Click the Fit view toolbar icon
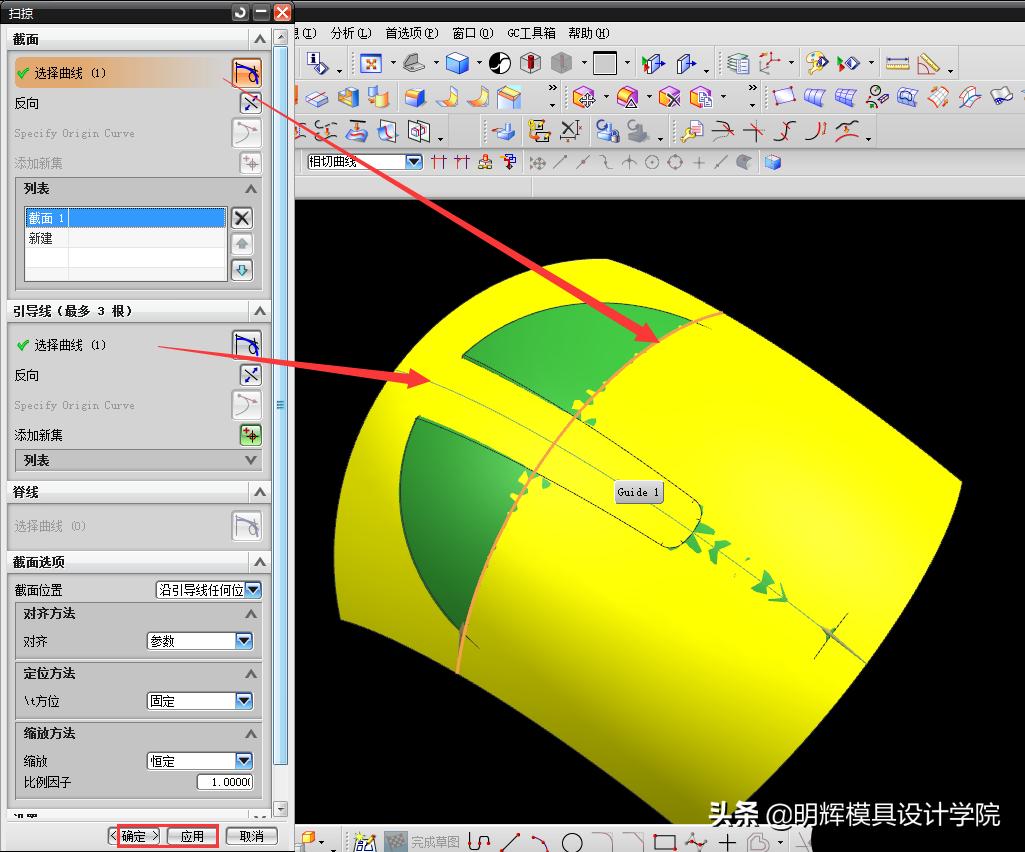 point(371,64)
